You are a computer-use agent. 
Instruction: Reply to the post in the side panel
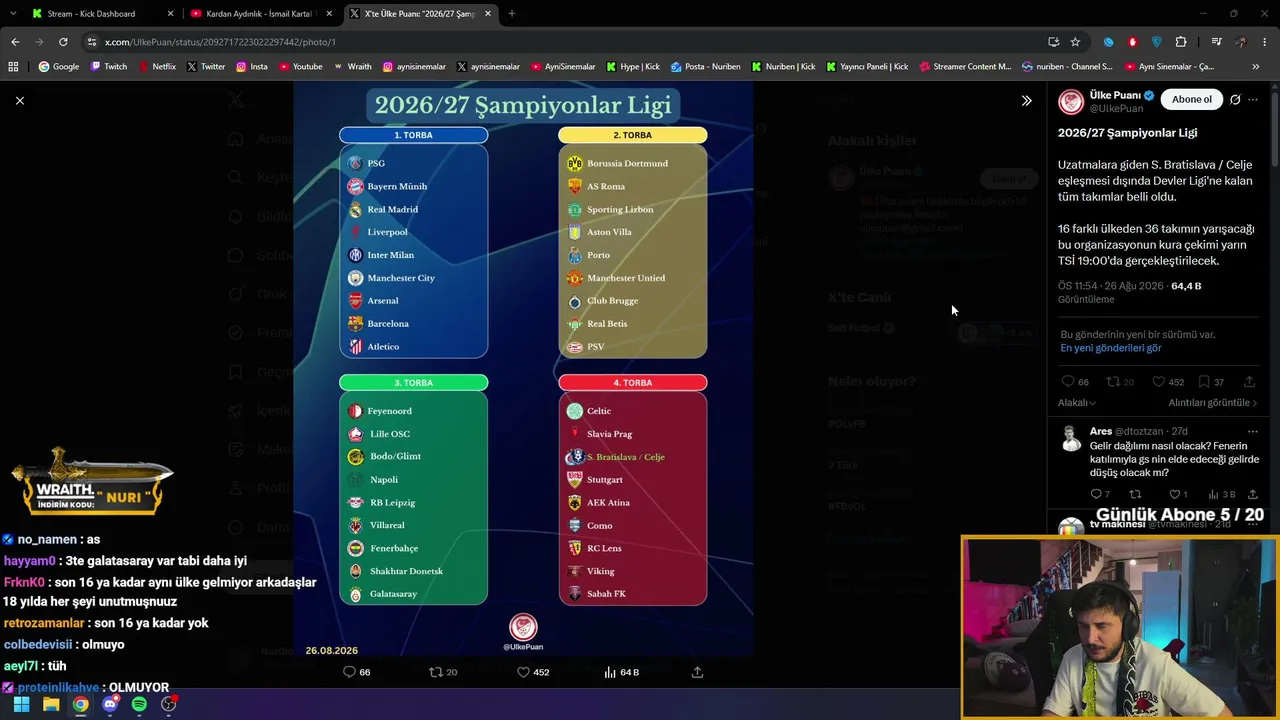pos(1068,381)
